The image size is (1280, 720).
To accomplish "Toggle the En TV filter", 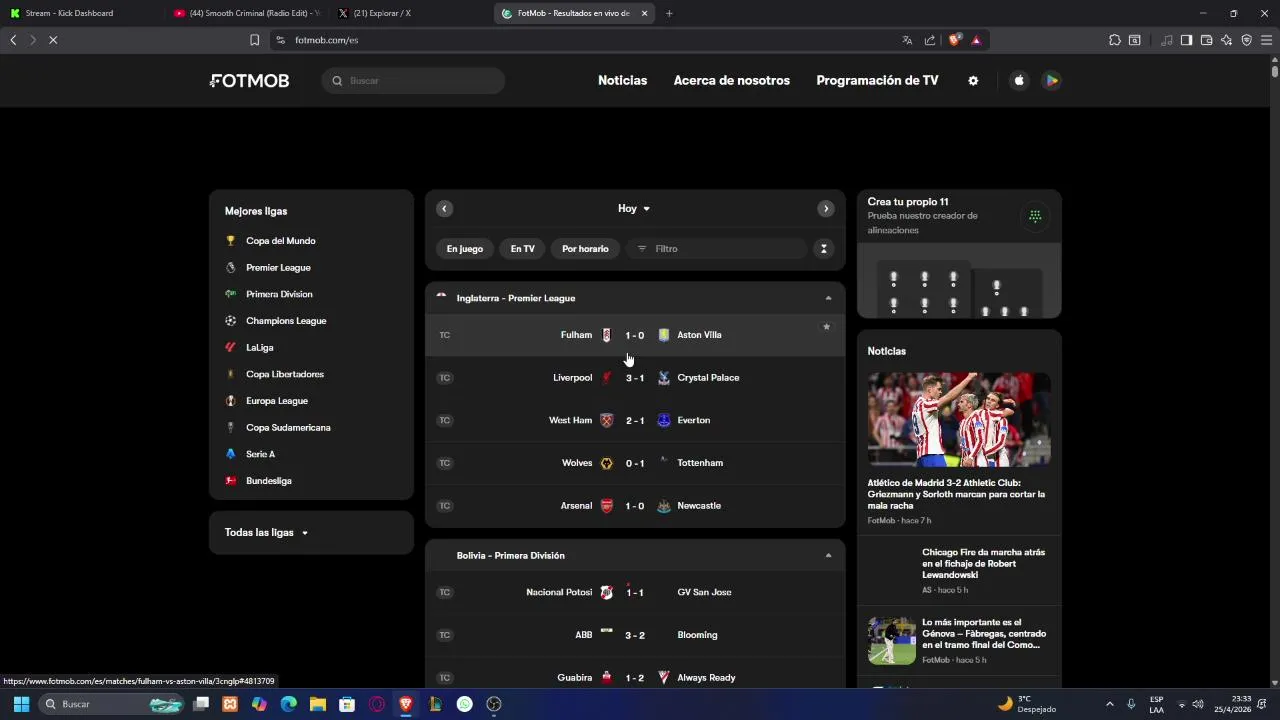I will point(523,249).
